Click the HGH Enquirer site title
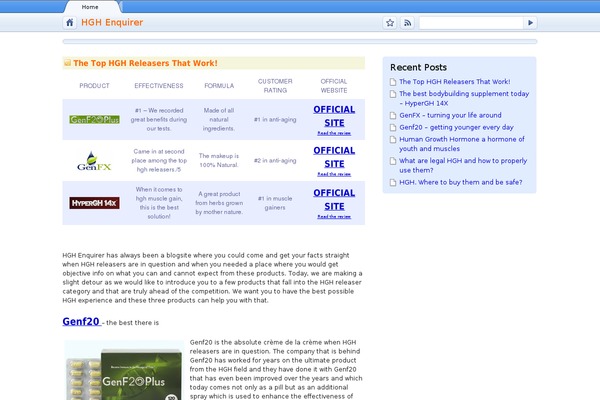600x400 pixels. point(112,23)
